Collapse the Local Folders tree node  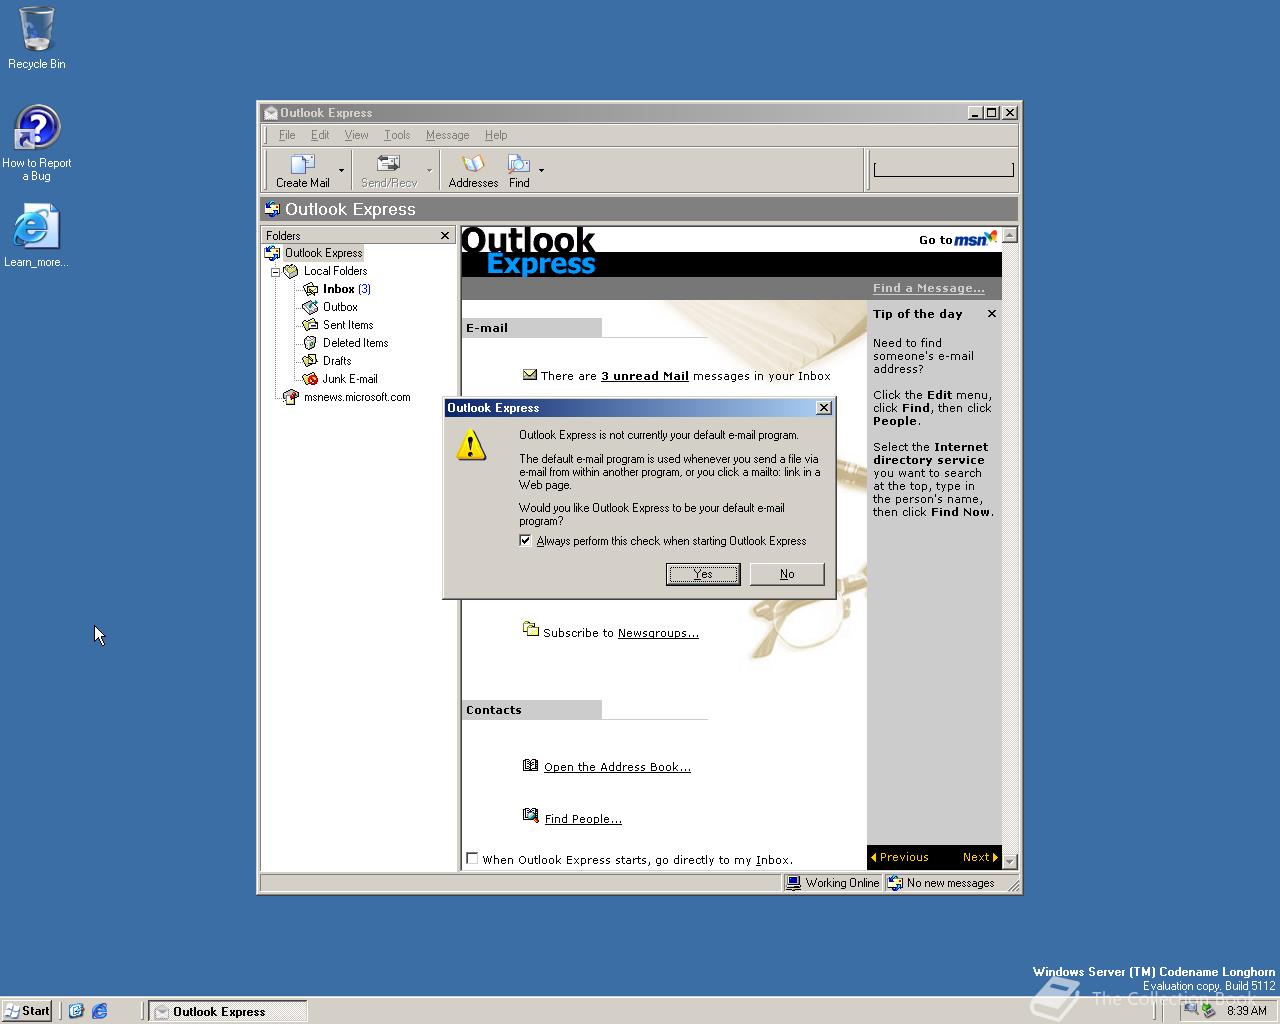click(x=275, y=272)
